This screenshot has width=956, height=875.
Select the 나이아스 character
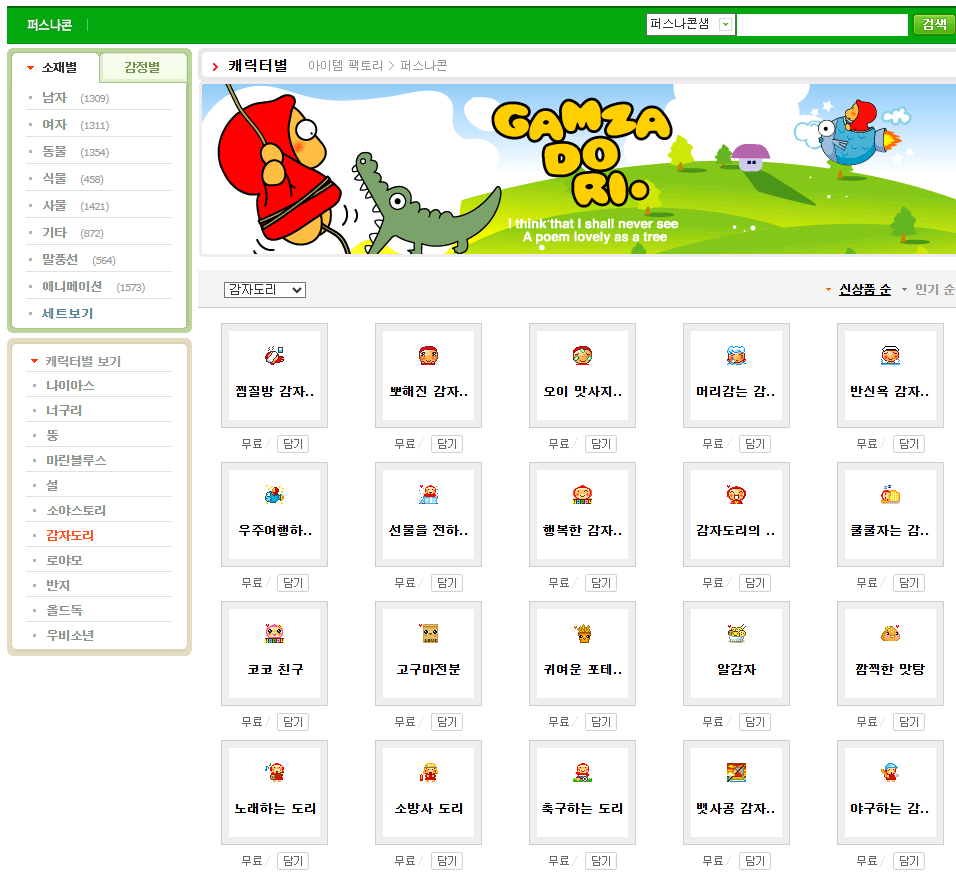click(70, 385)
